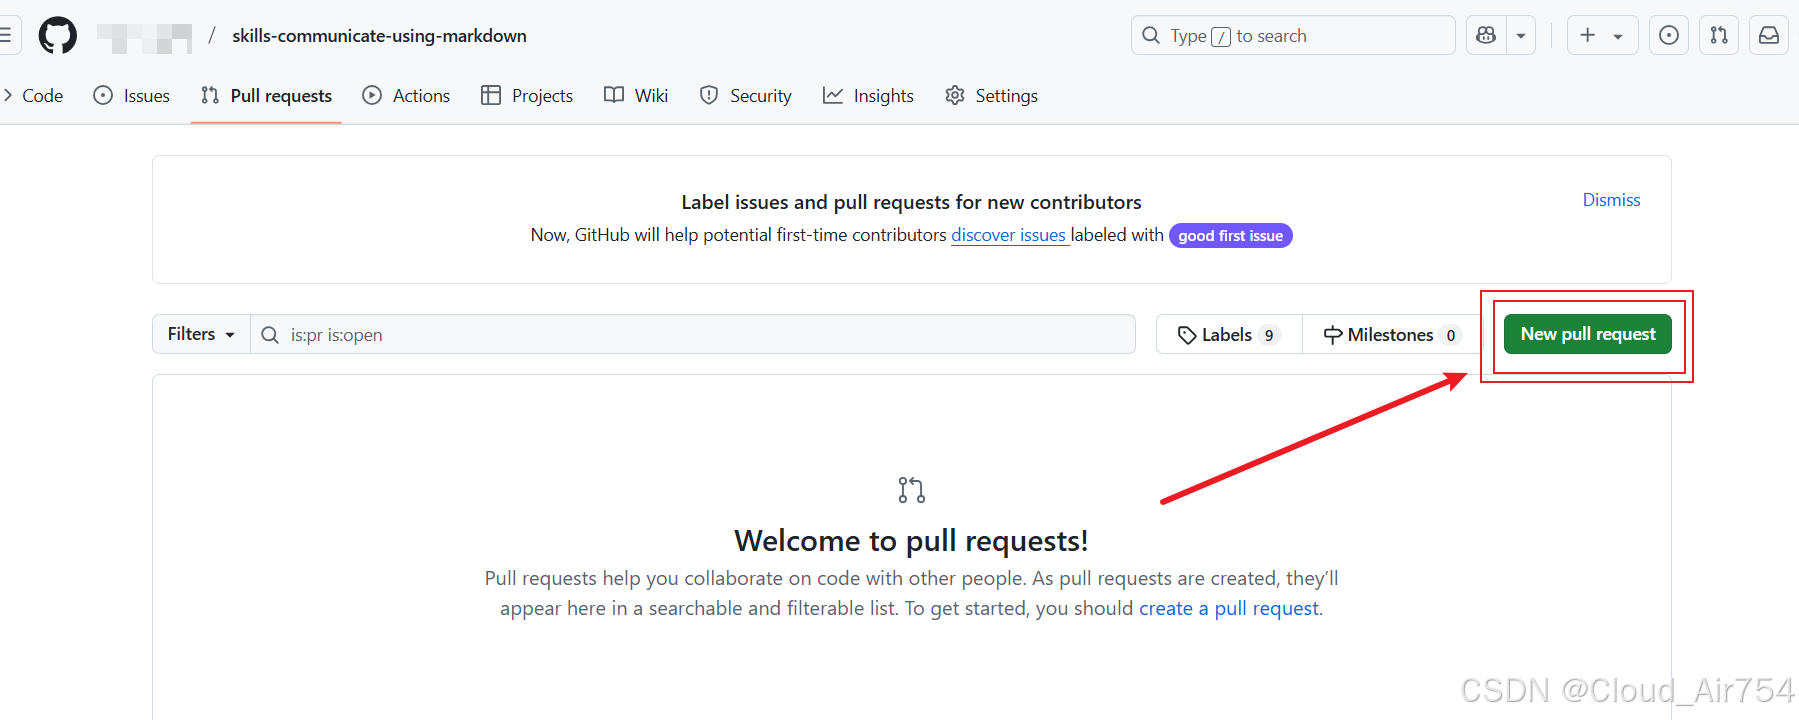This screenshot has height=720, width=1799.
Task: Open the notifications inbox icon
Action: (1769, 36)
